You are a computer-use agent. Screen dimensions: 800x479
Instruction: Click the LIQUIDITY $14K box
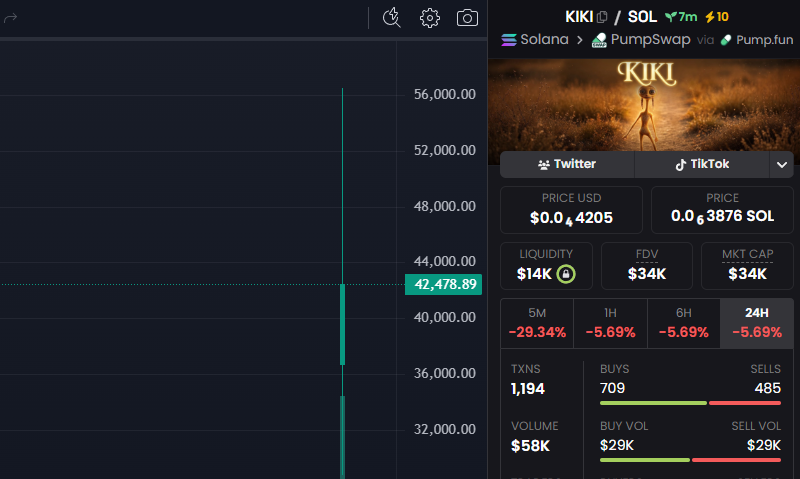tap(546, 266)
